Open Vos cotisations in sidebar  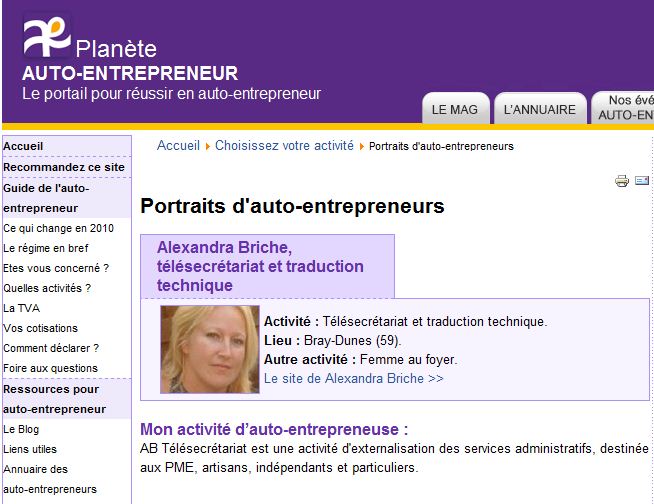point(40,328)
